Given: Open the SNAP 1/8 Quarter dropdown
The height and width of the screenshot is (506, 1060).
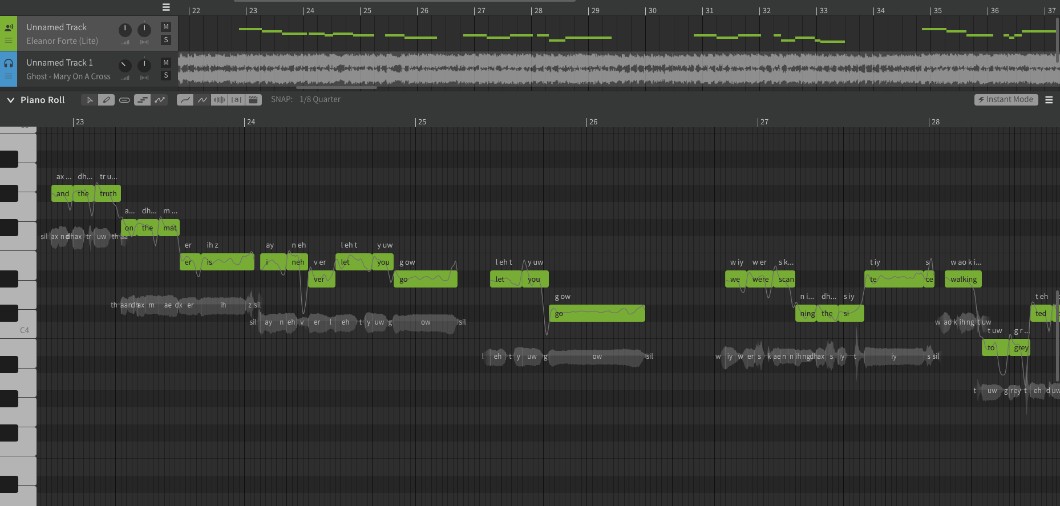Looking at the screenshot, I should 320,100.
